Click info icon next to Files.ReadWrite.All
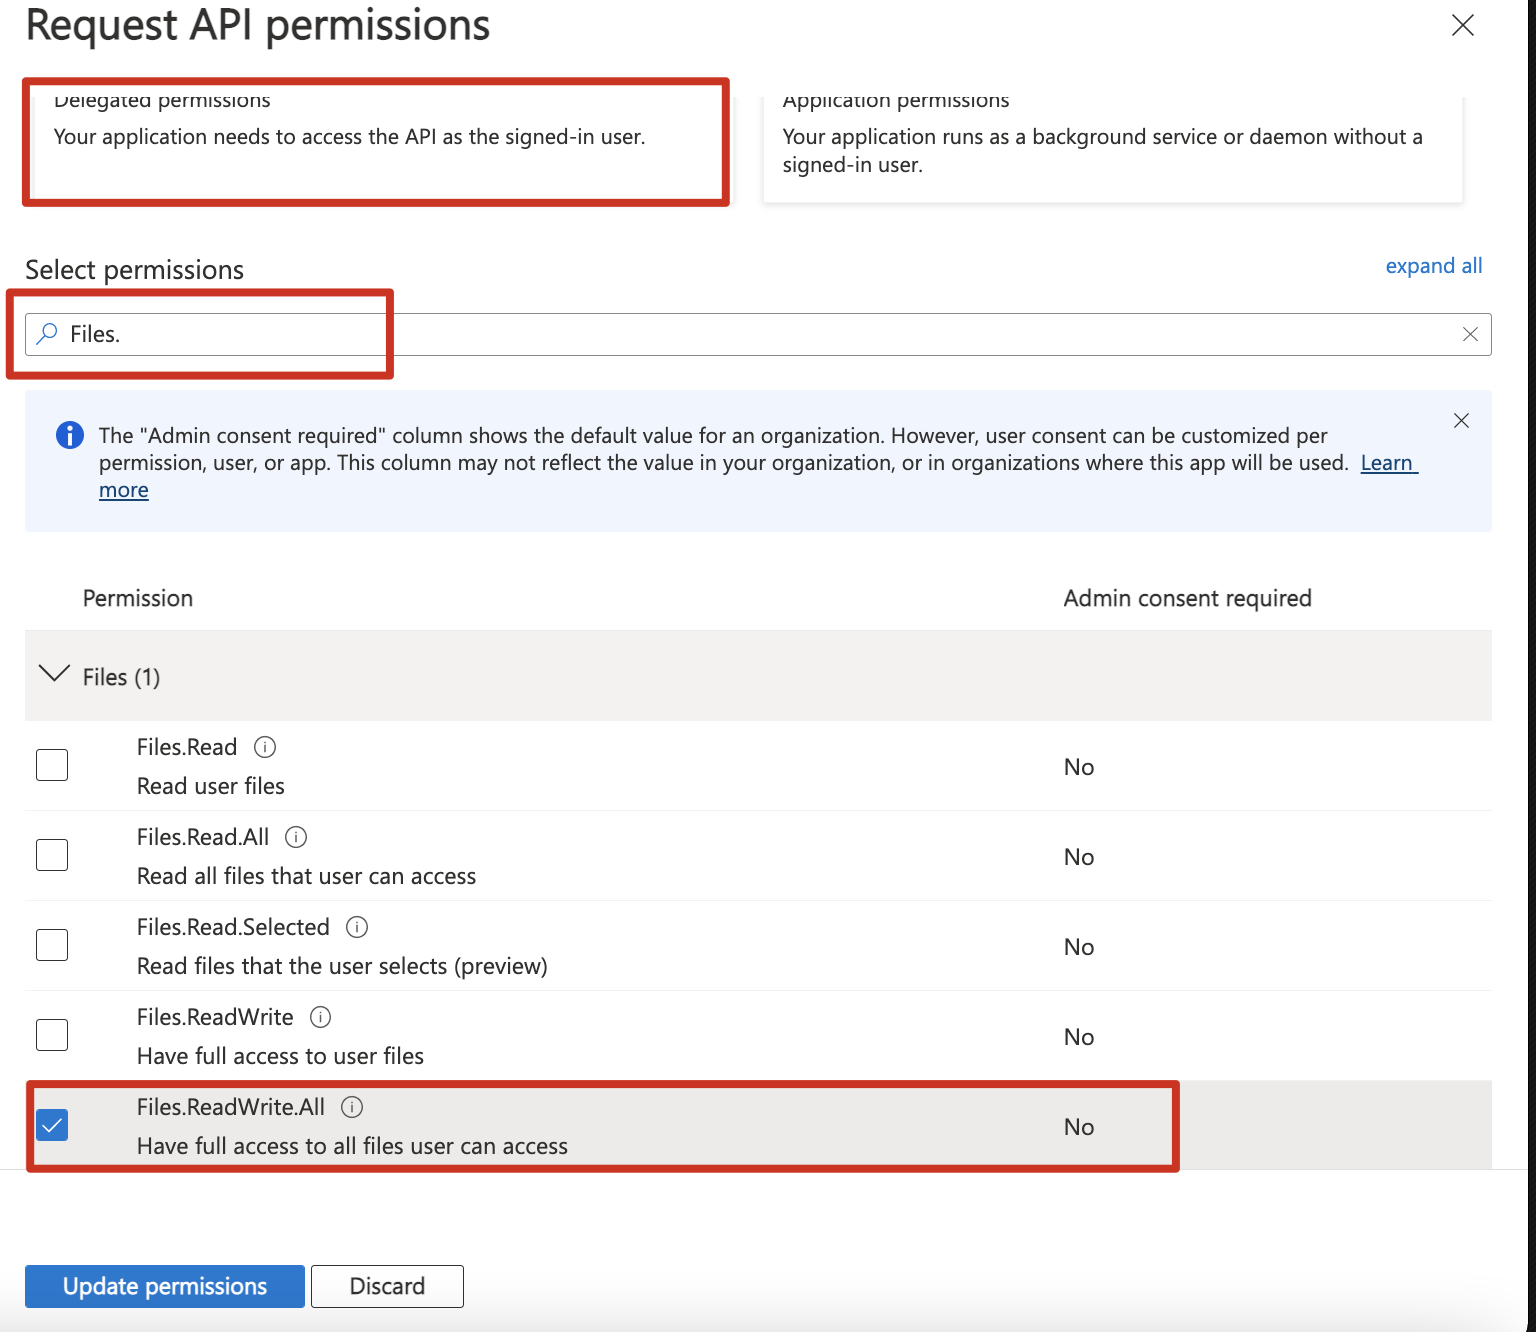 352,1107
